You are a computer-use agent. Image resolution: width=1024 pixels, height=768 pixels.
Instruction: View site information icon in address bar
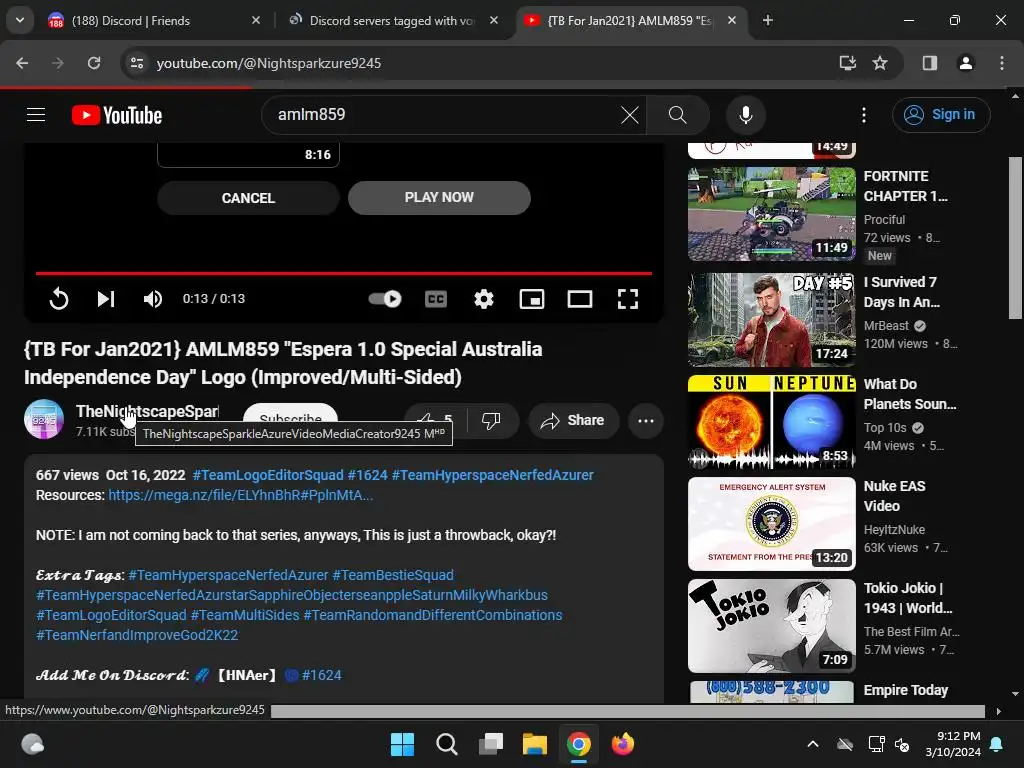coord(137,63)
